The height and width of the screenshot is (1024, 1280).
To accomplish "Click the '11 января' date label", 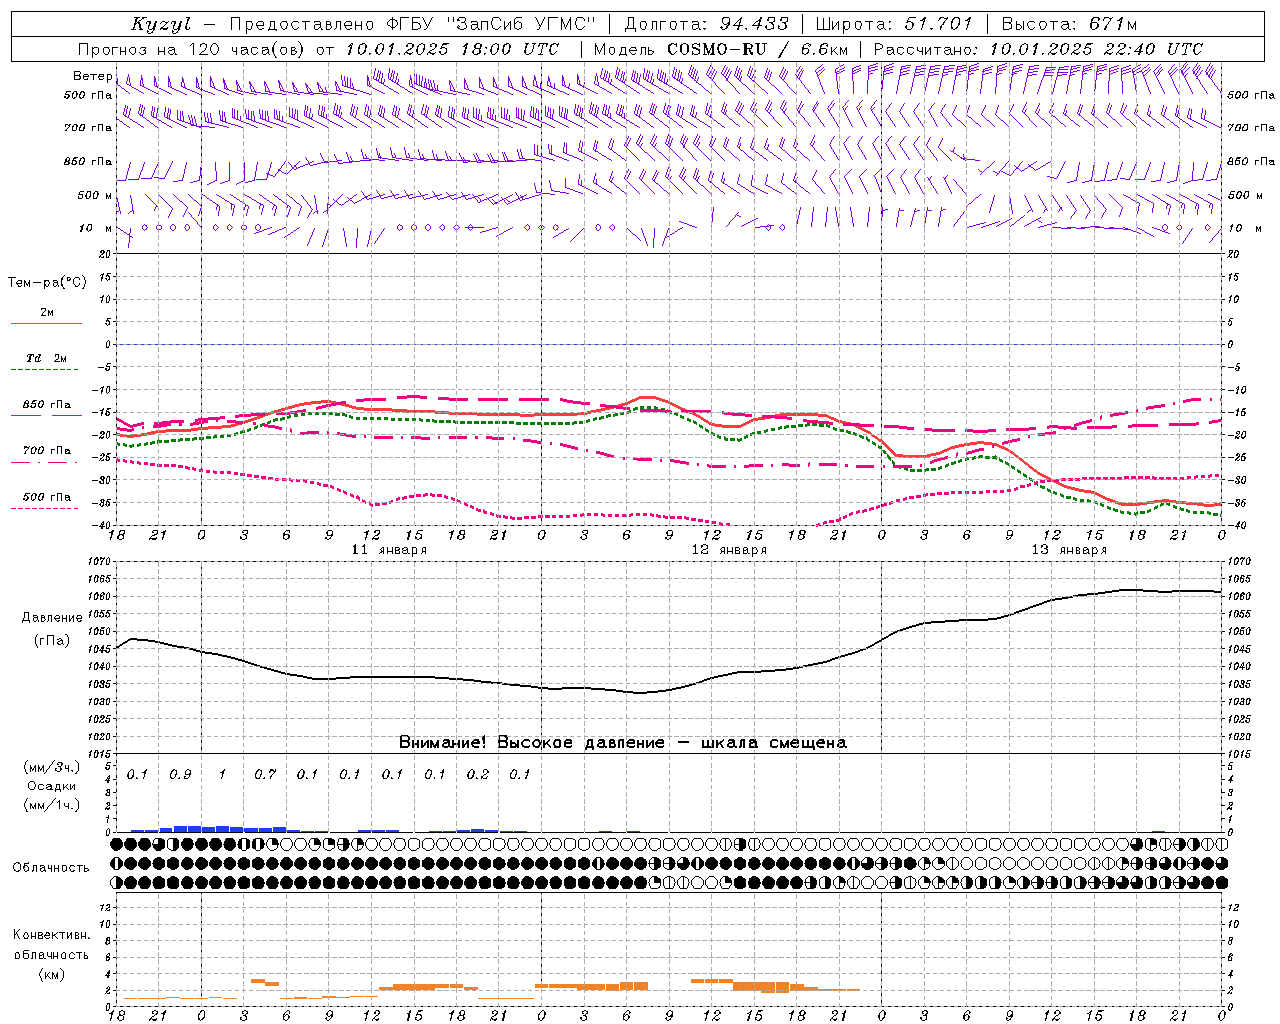I will (x=389, y=550).
